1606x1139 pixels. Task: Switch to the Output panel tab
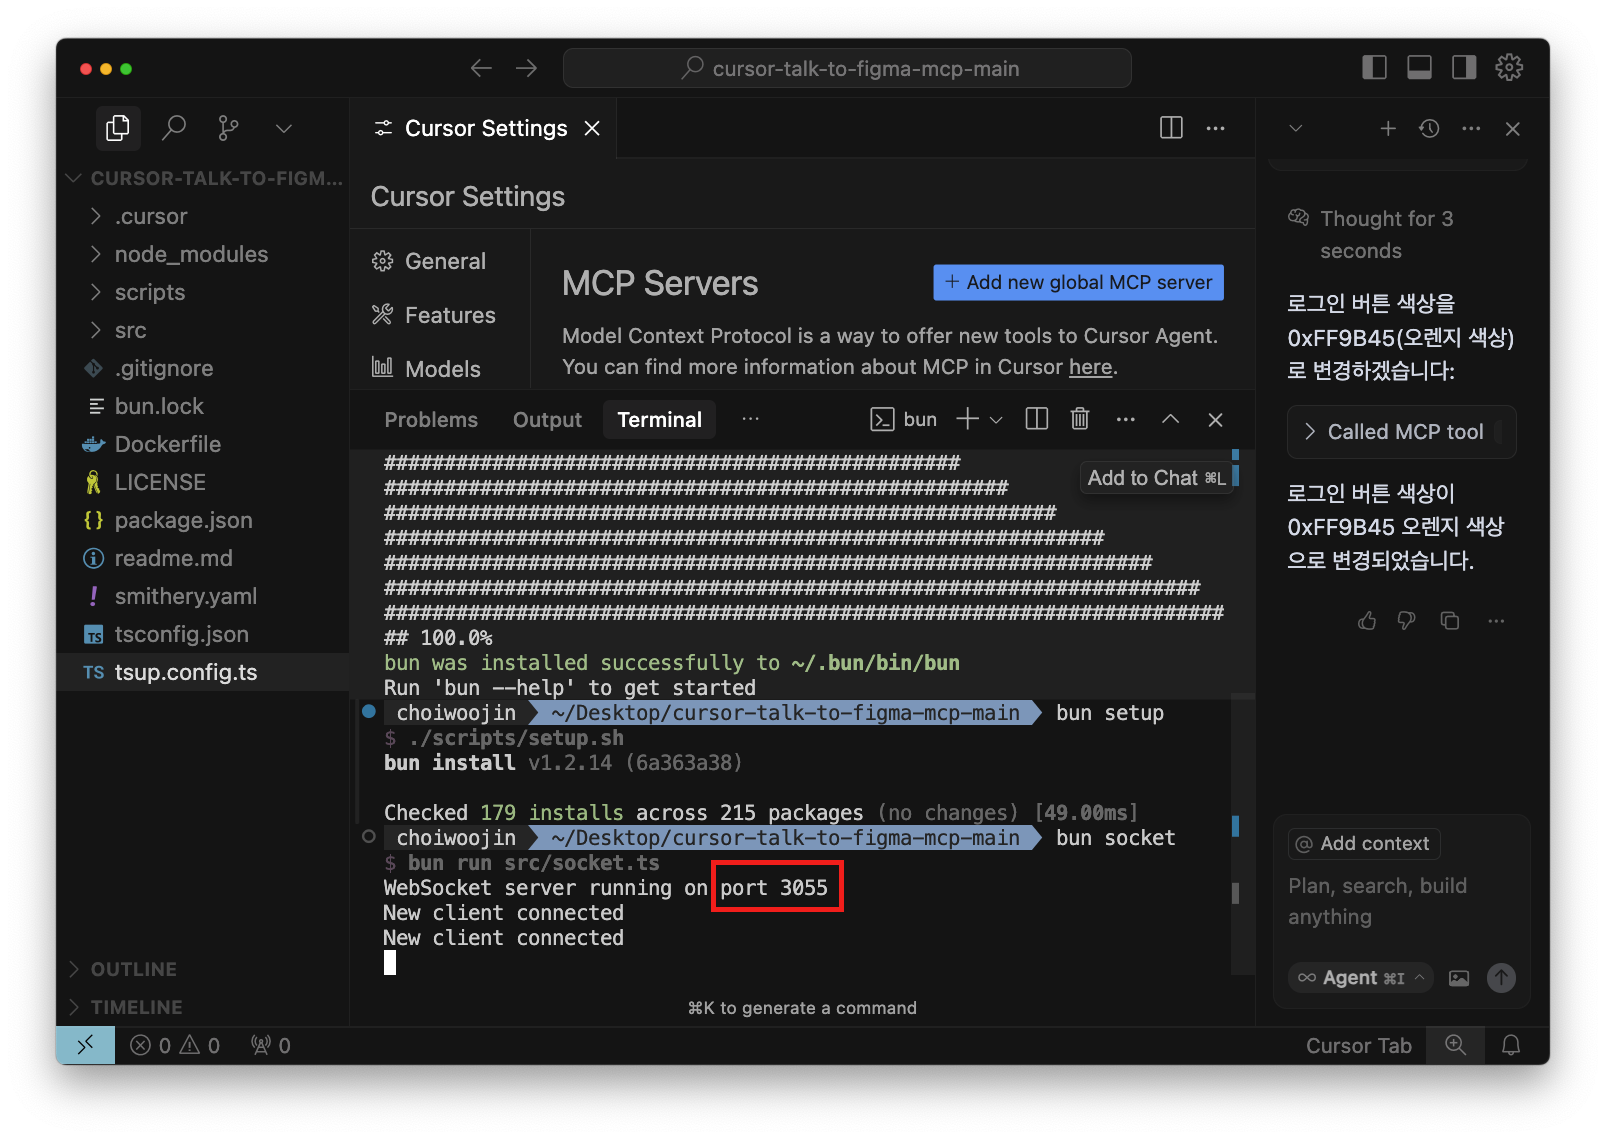click(x=547, y=420)
